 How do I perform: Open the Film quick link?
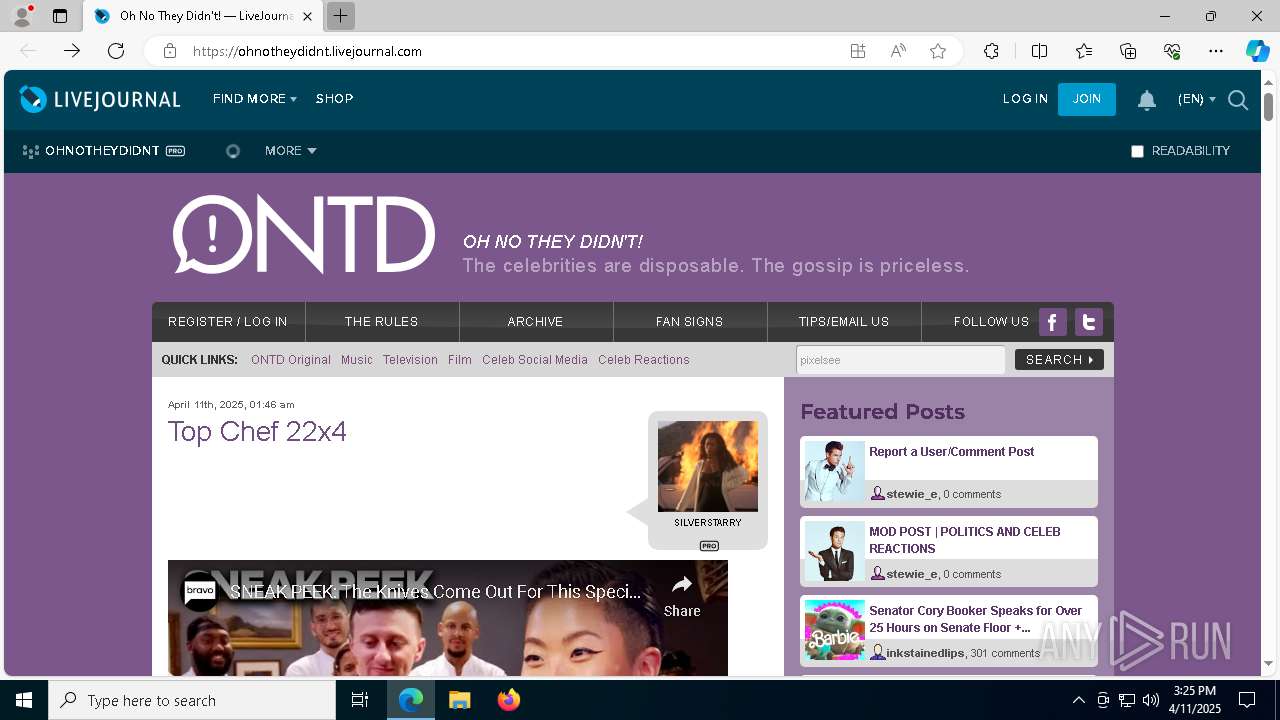pos(460,360)
